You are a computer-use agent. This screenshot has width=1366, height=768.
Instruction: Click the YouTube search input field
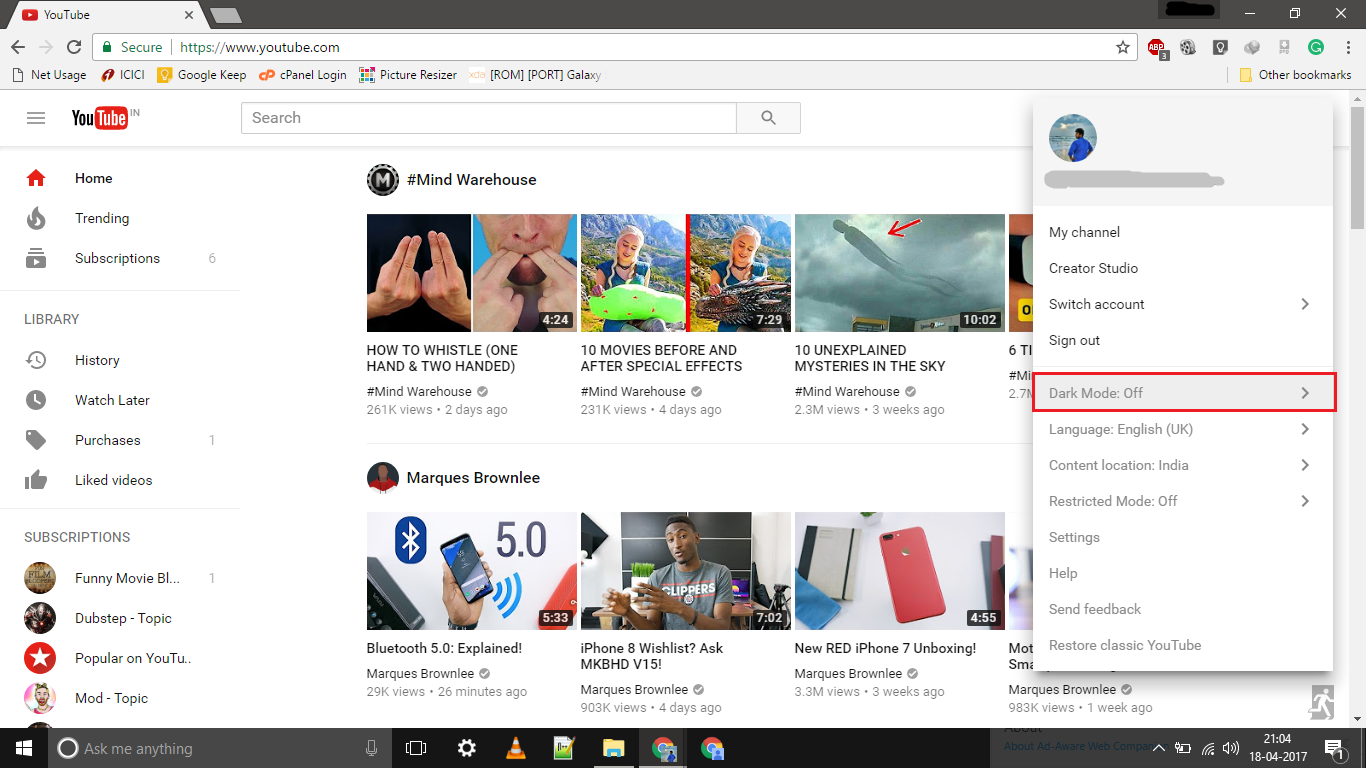(x=489, y=118)
